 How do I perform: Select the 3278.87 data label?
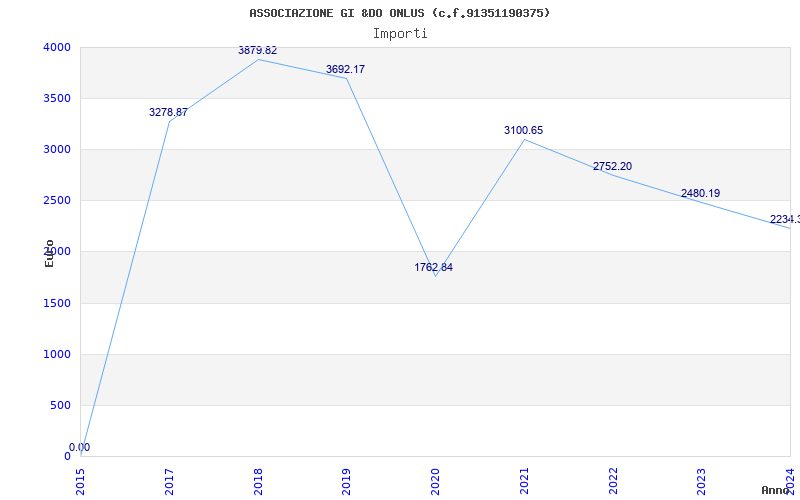(168, 112)
